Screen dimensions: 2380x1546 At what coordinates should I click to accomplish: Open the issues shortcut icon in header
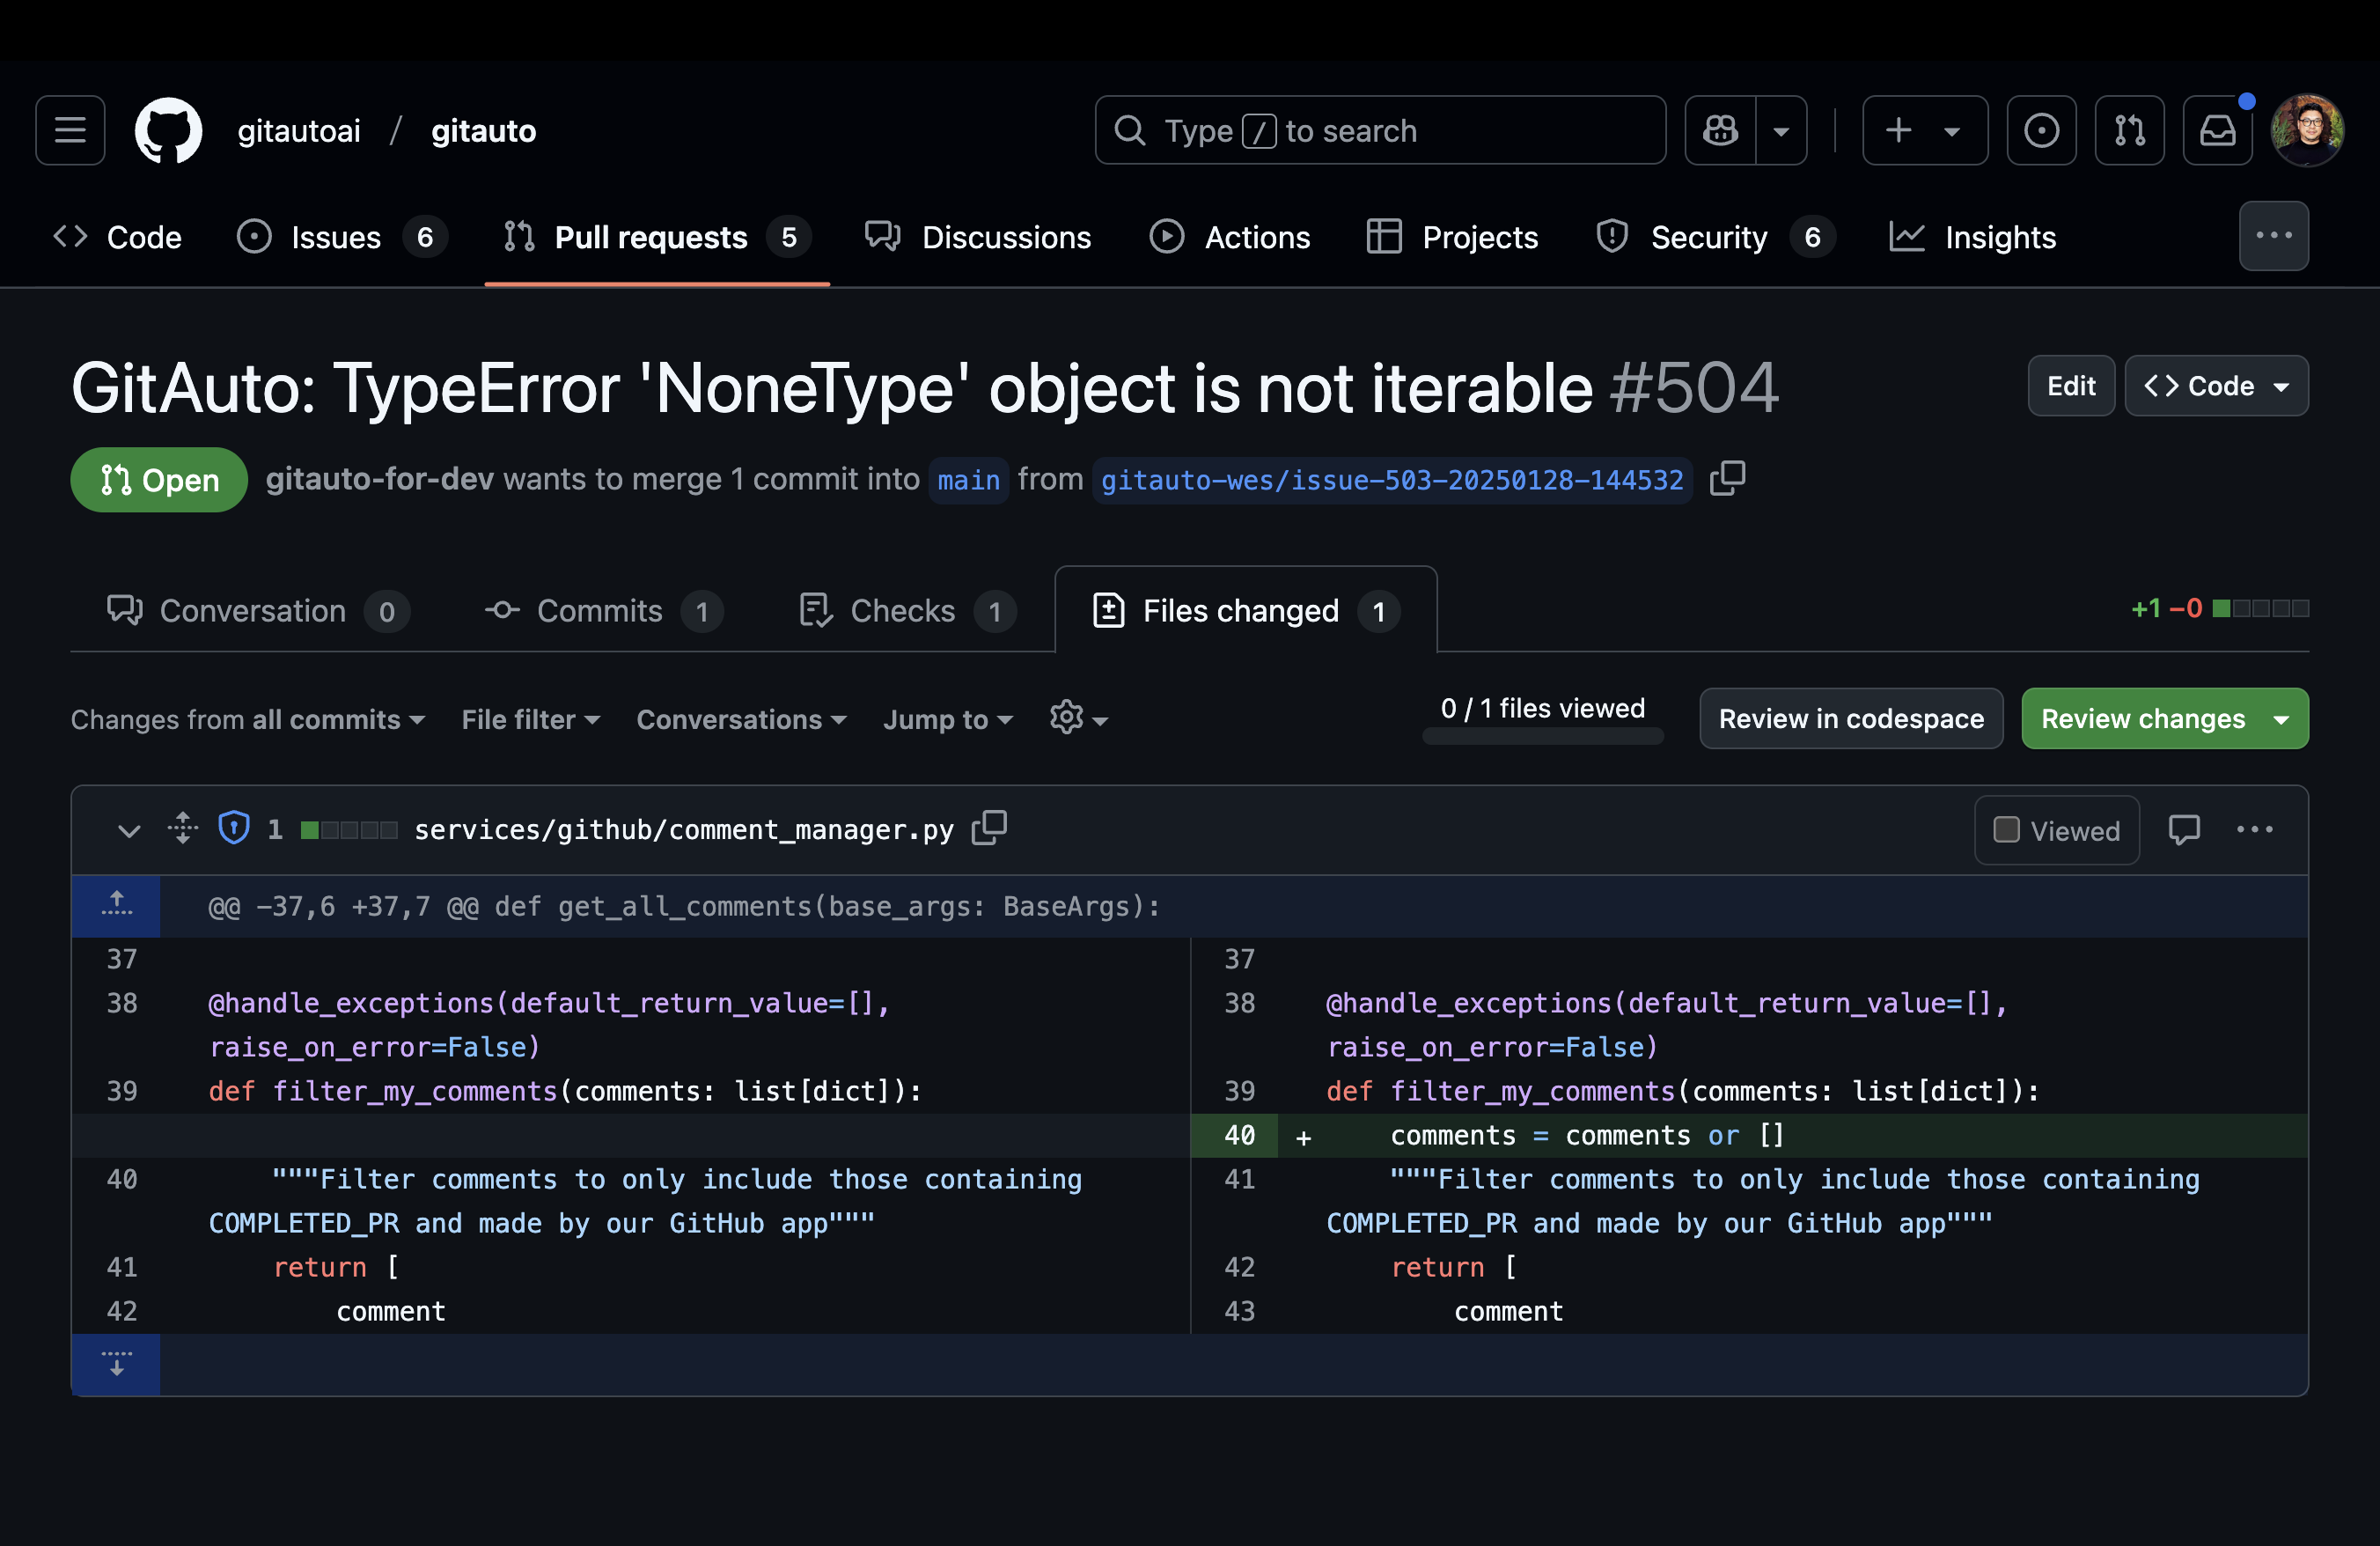(x=2041, y=130)
